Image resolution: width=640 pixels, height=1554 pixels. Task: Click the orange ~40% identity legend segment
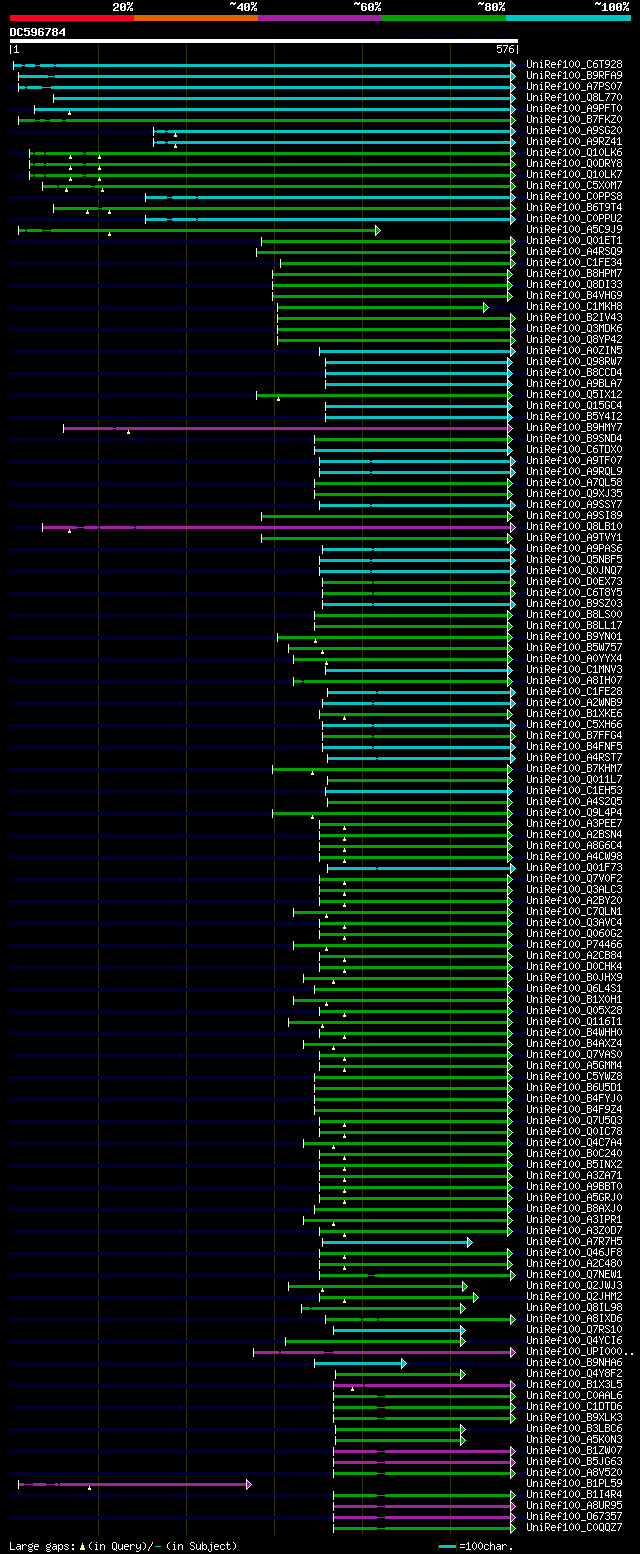pyautogui.click(x=196, y=18)
